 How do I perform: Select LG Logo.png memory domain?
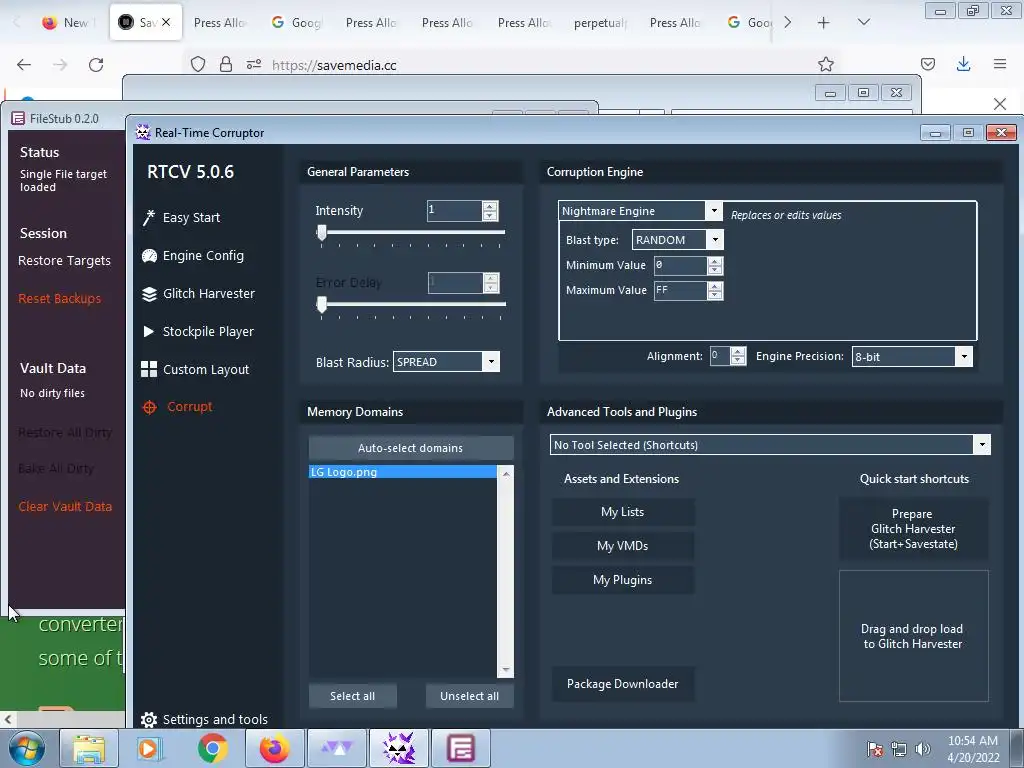pos(402,472)
